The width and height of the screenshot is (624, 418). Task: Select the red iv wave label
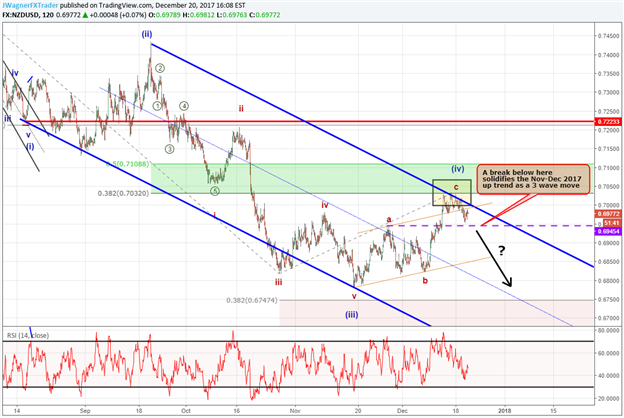point(325,205)
